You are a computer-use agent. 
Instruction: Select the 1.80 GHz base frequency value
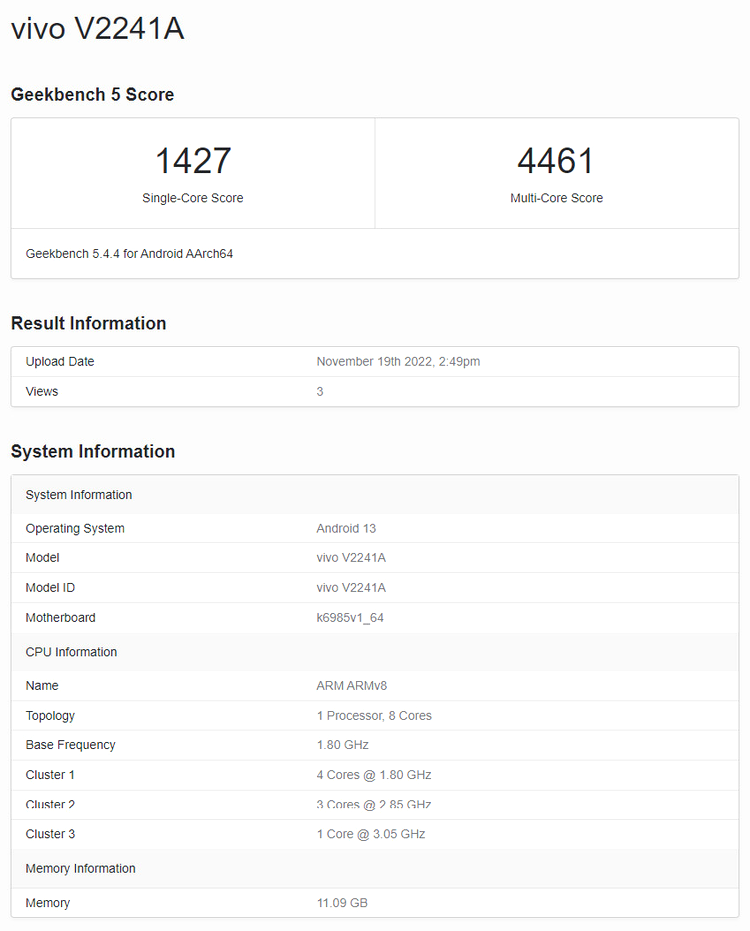[x=343, y=745]
